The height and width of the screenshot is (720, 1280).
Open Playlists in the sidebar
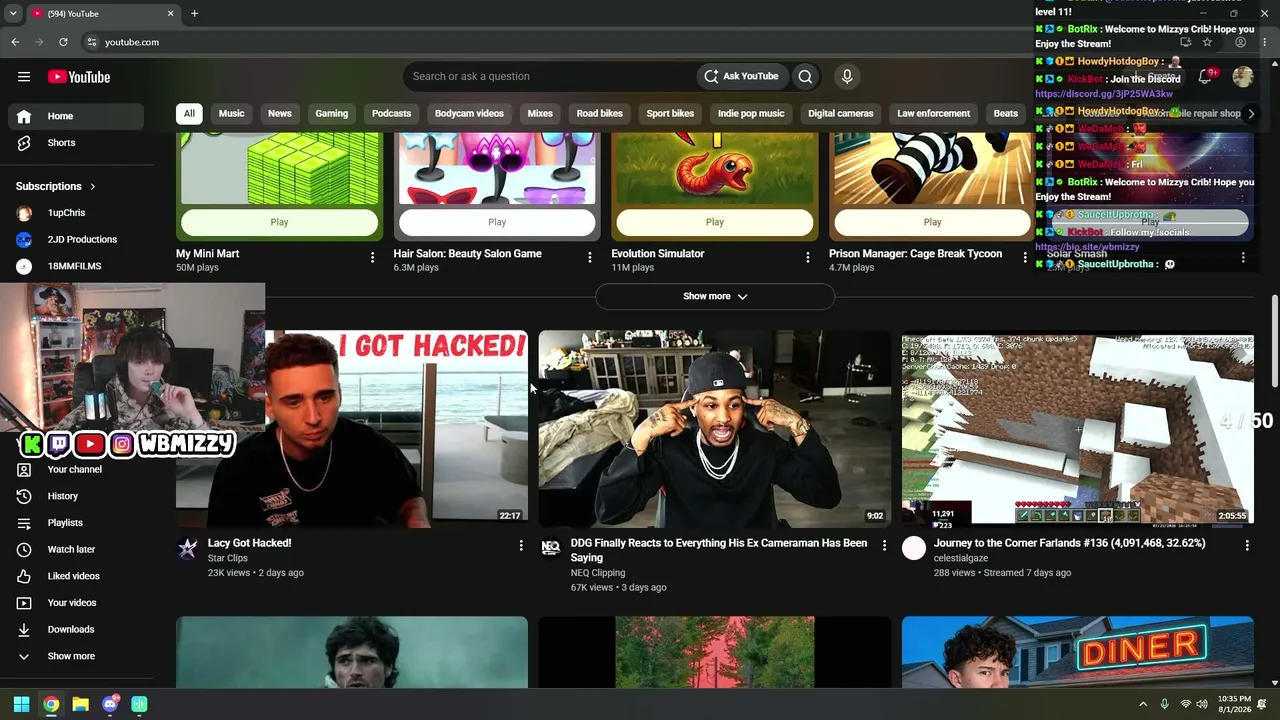(76, 523)
